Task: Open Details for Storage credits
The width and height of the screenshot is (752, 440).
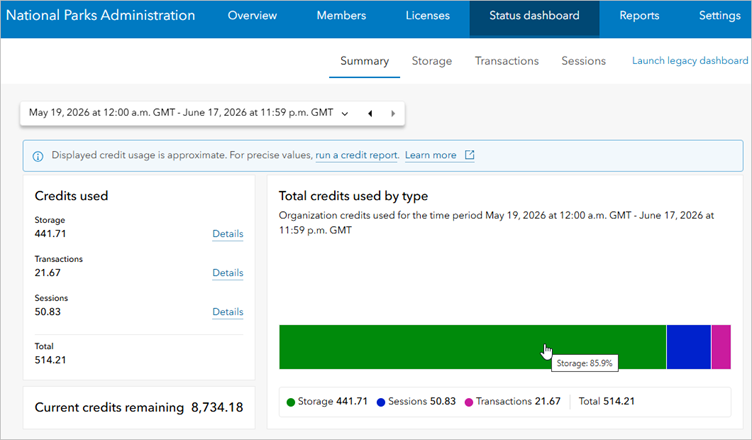Action: tap(228, 234)
